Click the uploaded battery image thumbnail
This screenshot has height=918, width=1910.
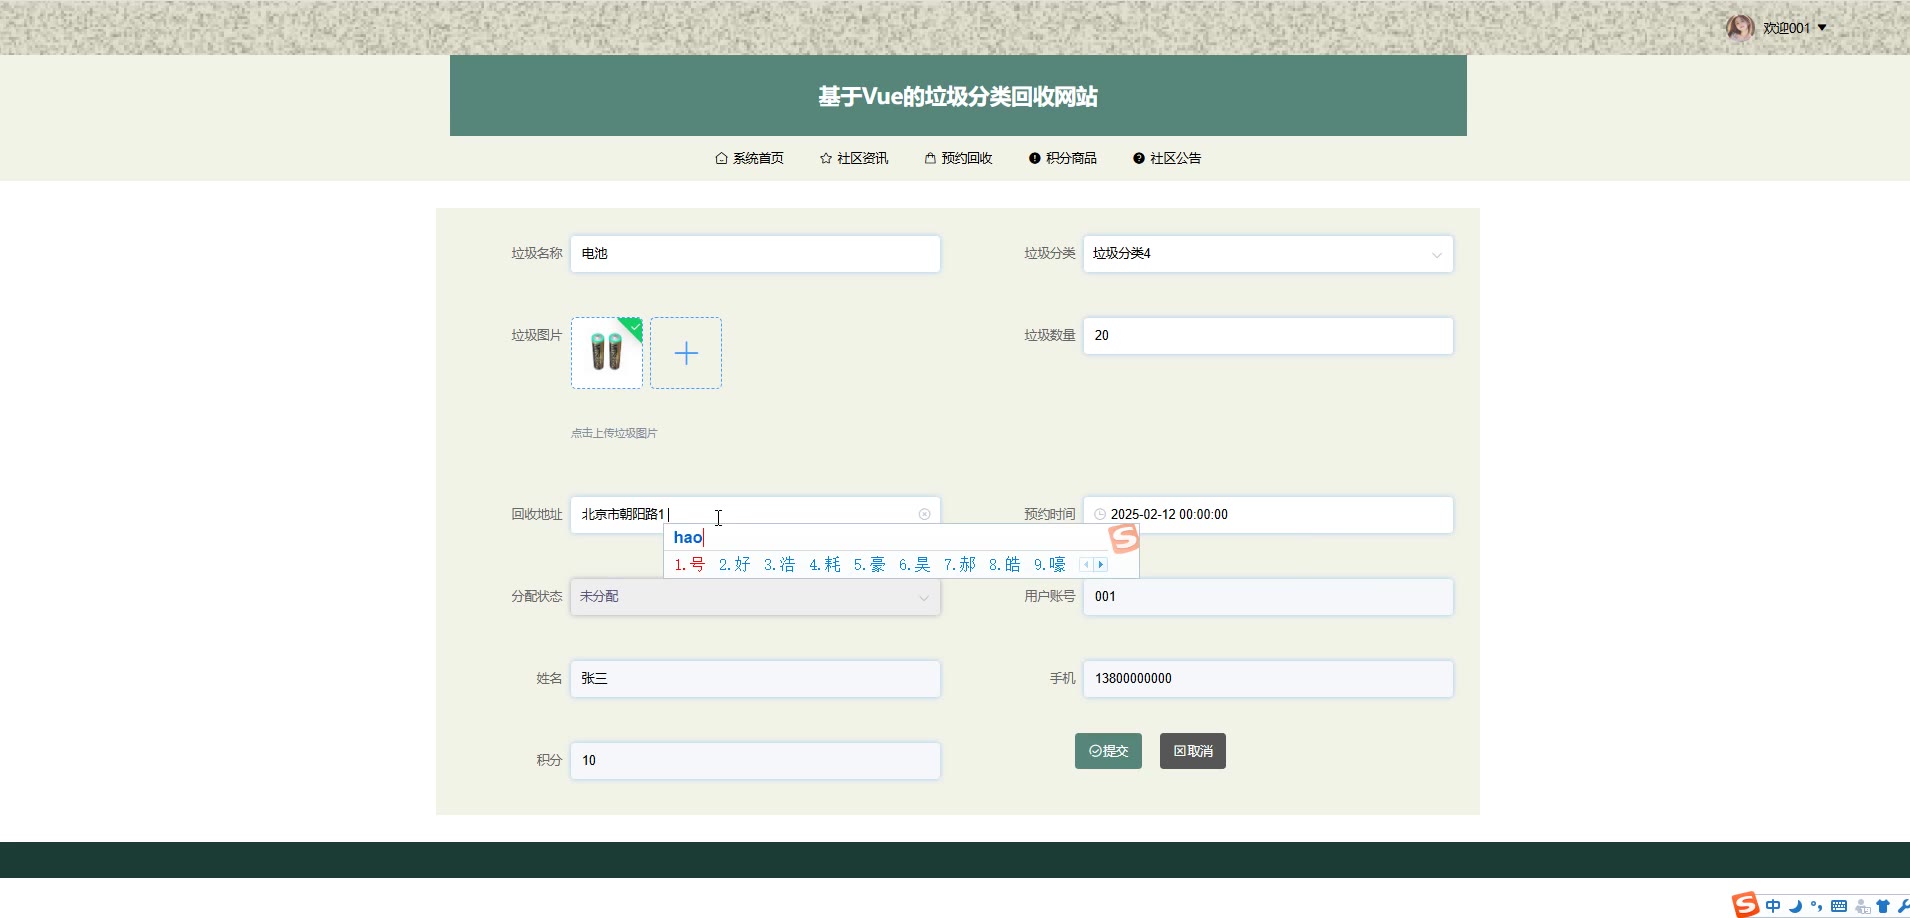pyautogui.click(x=607, y=353)
